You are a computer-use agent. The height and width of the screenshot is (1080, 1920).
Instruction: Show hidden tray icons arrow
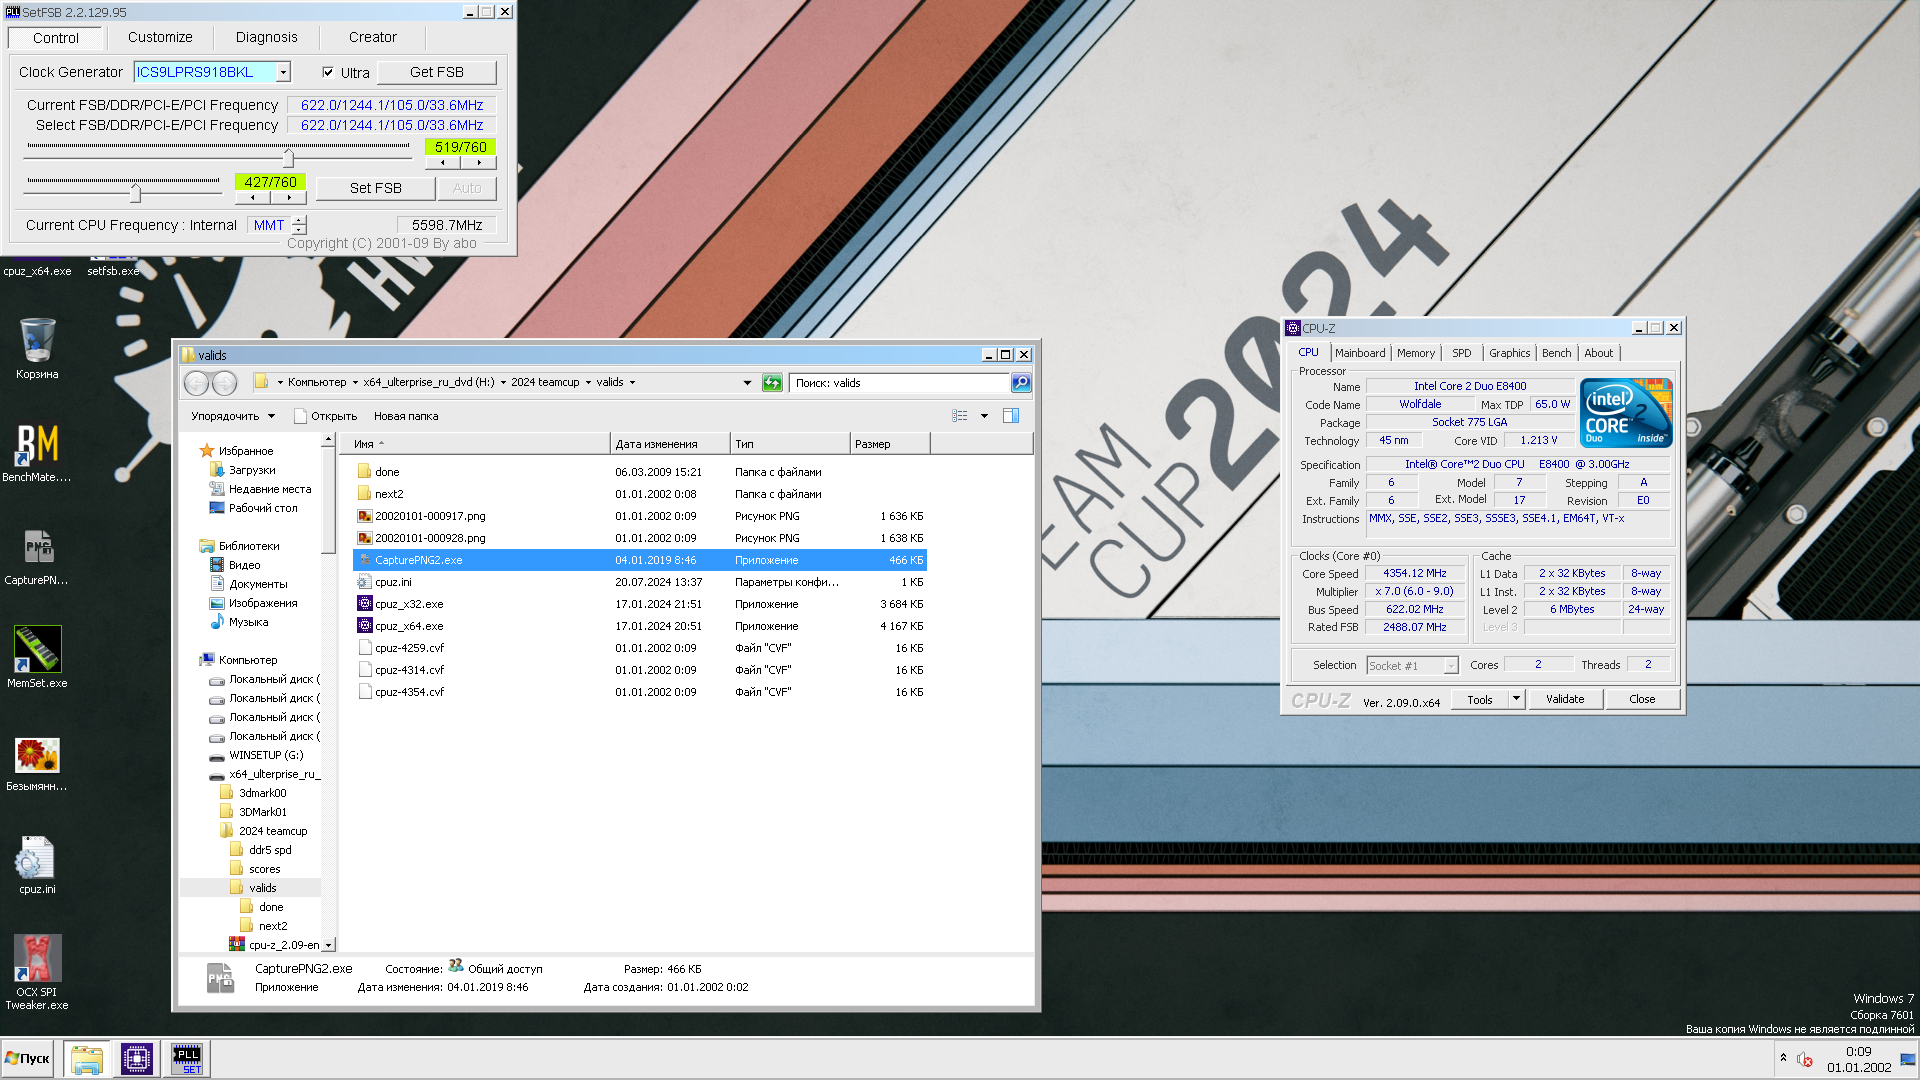tap(1783, 1058)
